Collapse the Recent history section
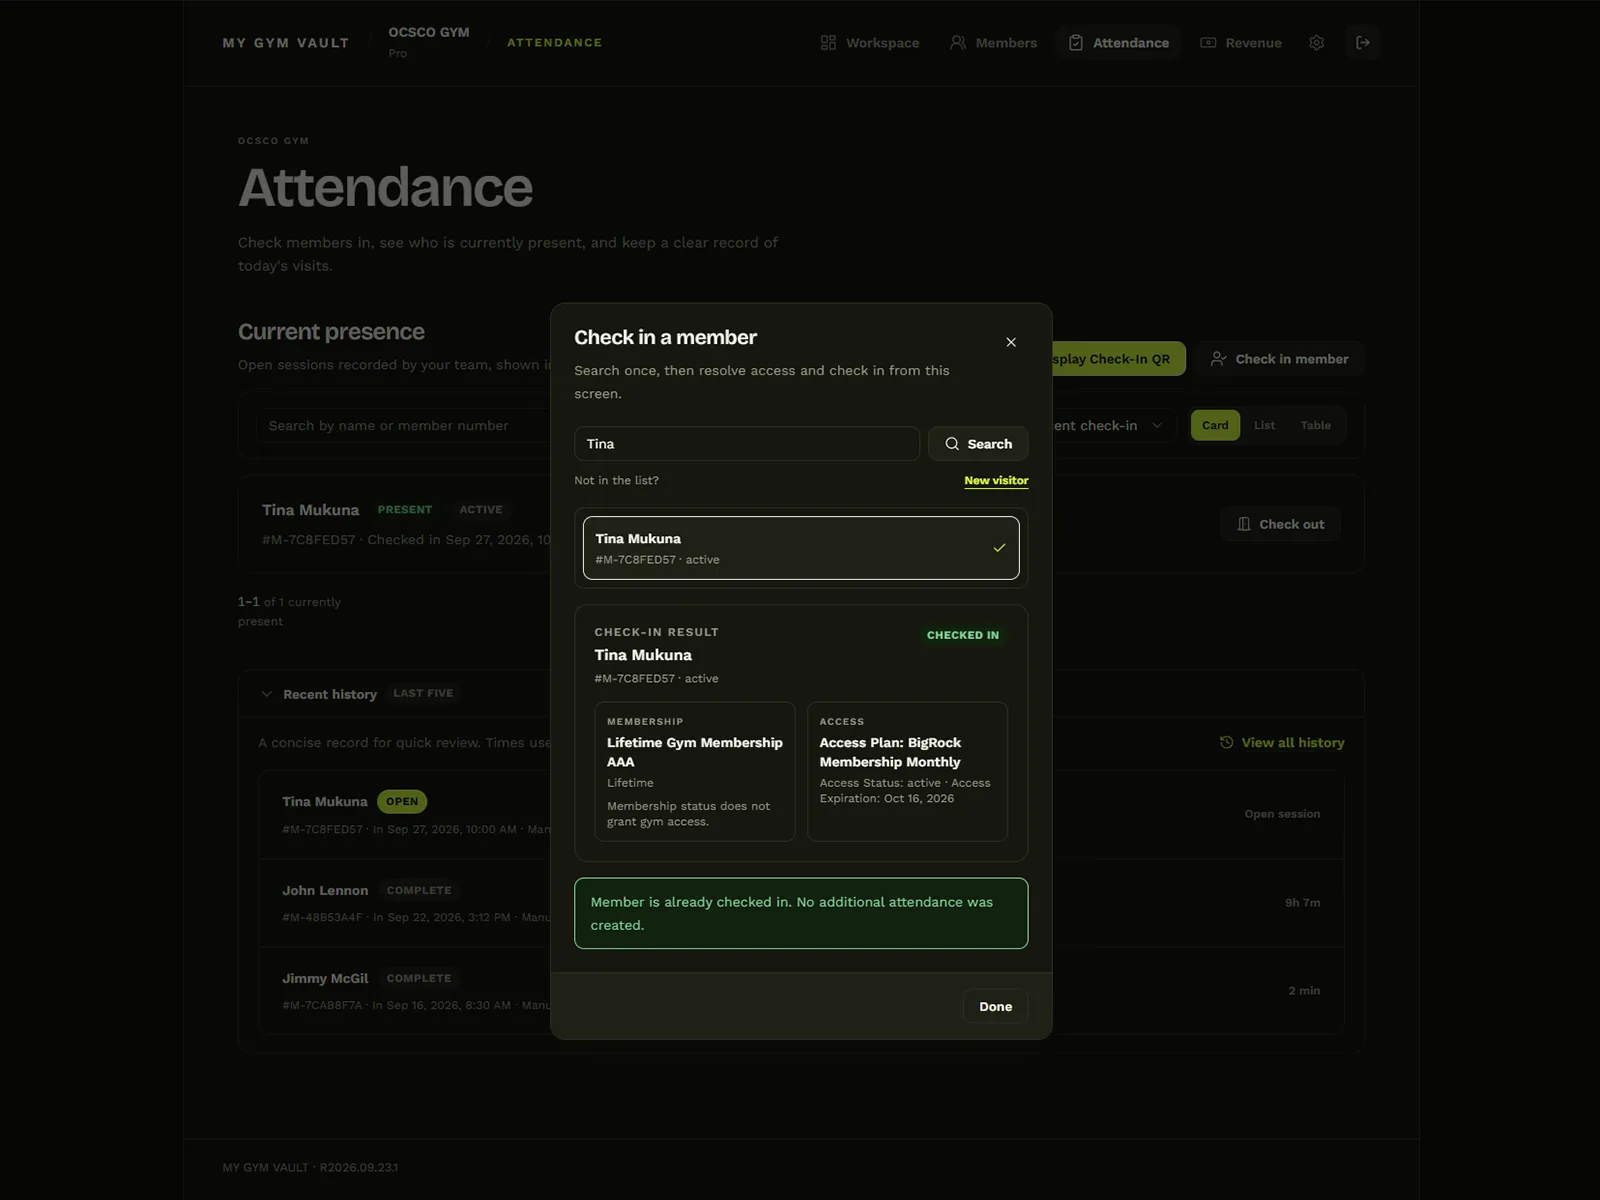1600x1200 pixels. tap(266, 694)
